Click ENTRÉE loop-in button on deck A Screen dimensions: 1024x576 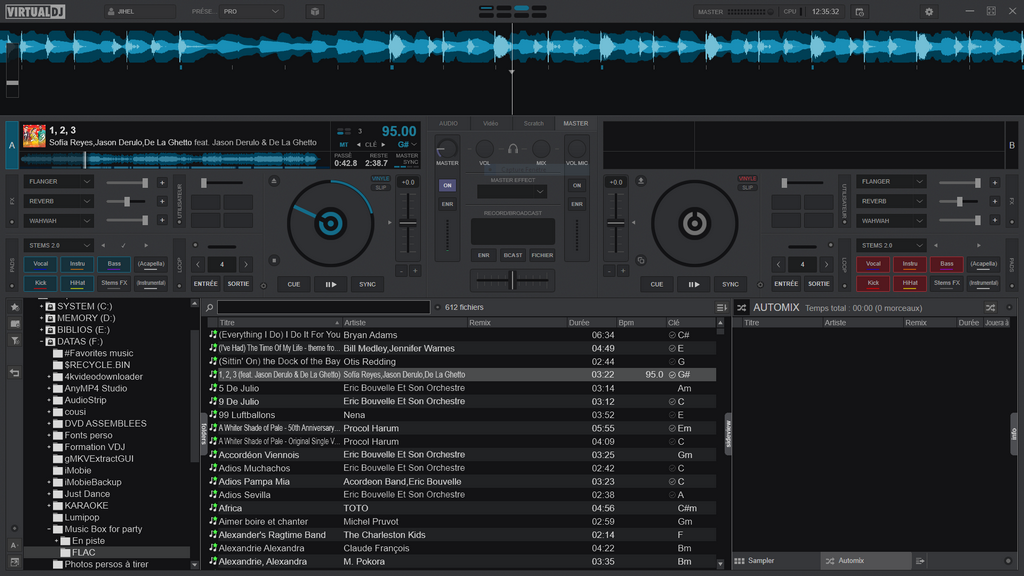(x=206, y=284)
